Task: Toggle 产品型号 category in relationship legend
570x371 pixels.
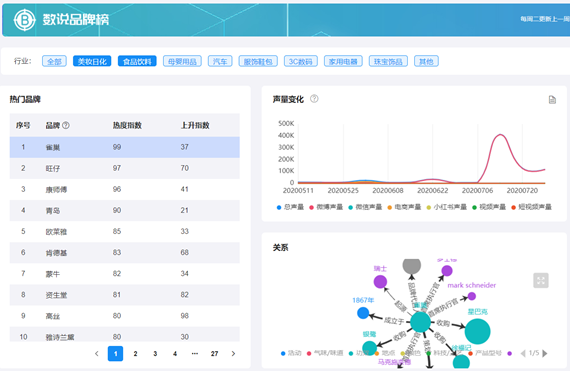Action: tap(485, 353)
